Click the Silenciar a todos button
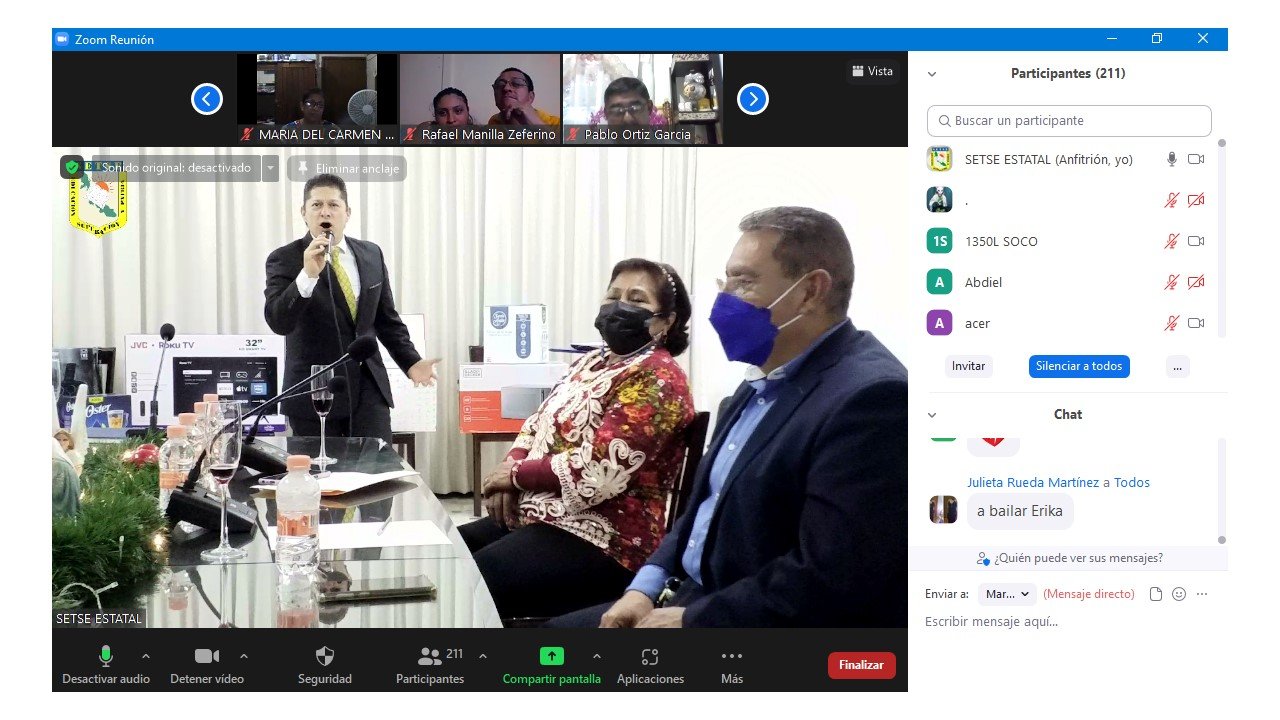 1078,366
